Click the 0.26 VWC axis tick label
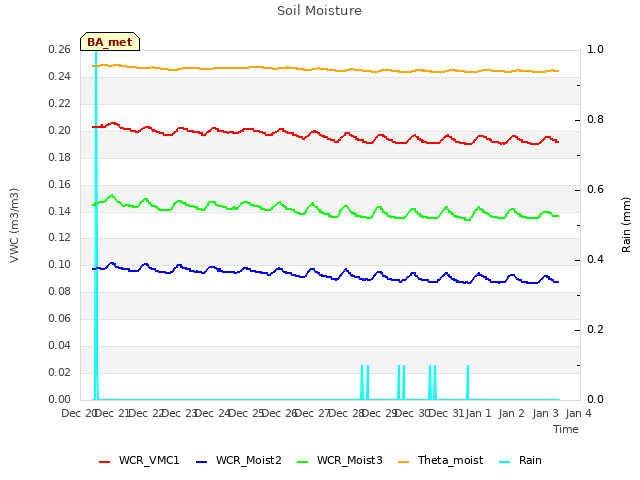The image size is (640, 480). point(60,50)
